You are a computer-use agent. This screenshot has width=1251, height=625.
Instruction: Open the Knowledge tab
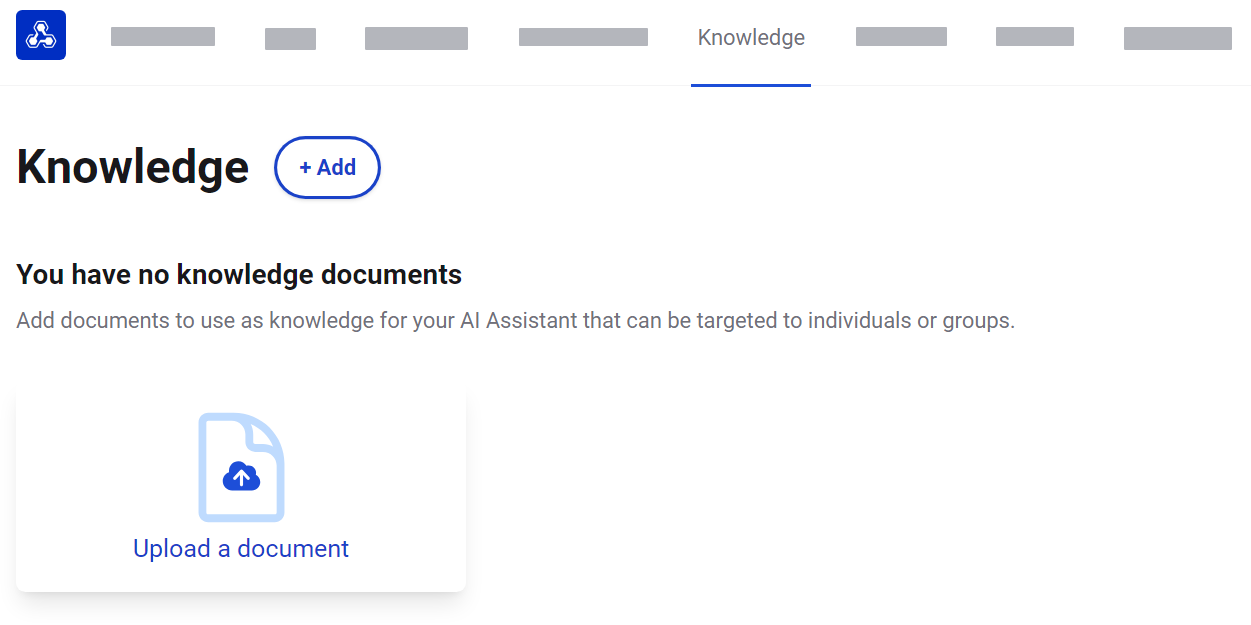pos(751,38)
